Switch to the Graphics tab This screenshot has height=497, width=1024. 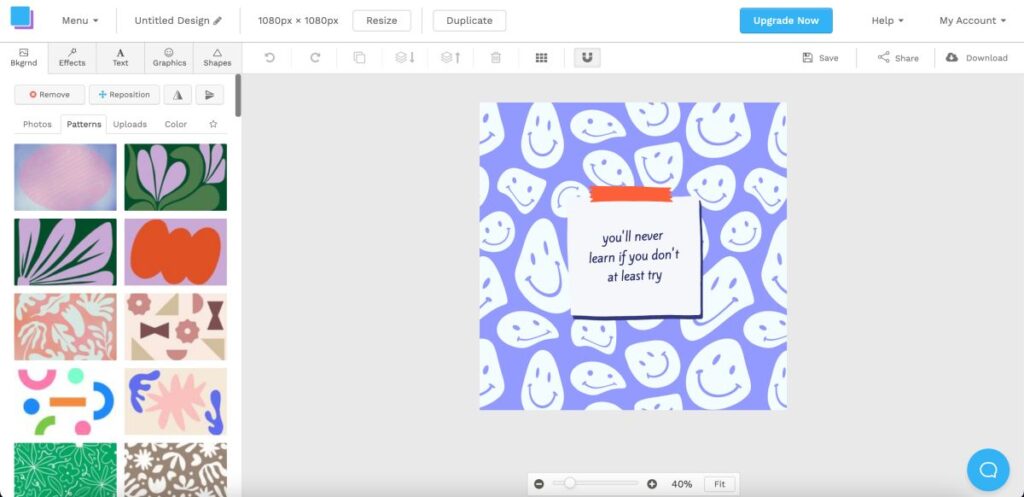click(x=169, y=57)
